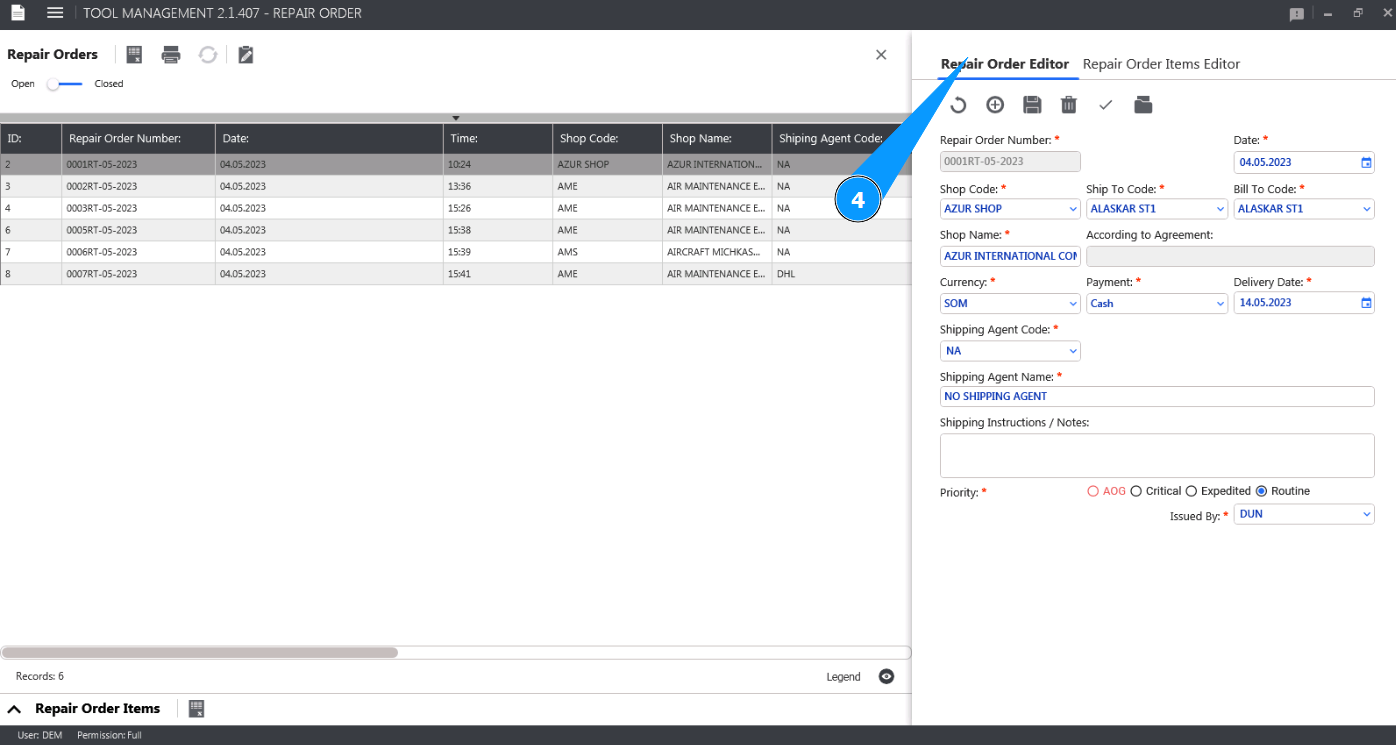Screen dimensions: 1396x746
Task: Toggle the Open/Closed repair orders switch
Action: point(65,84)
